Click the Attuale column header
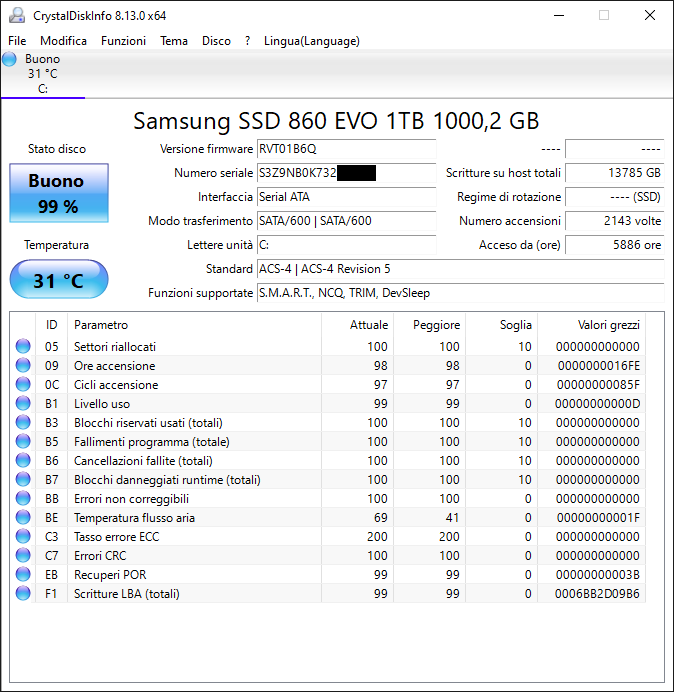The height and width of the screenshot is (692, 674). point(358,325)
